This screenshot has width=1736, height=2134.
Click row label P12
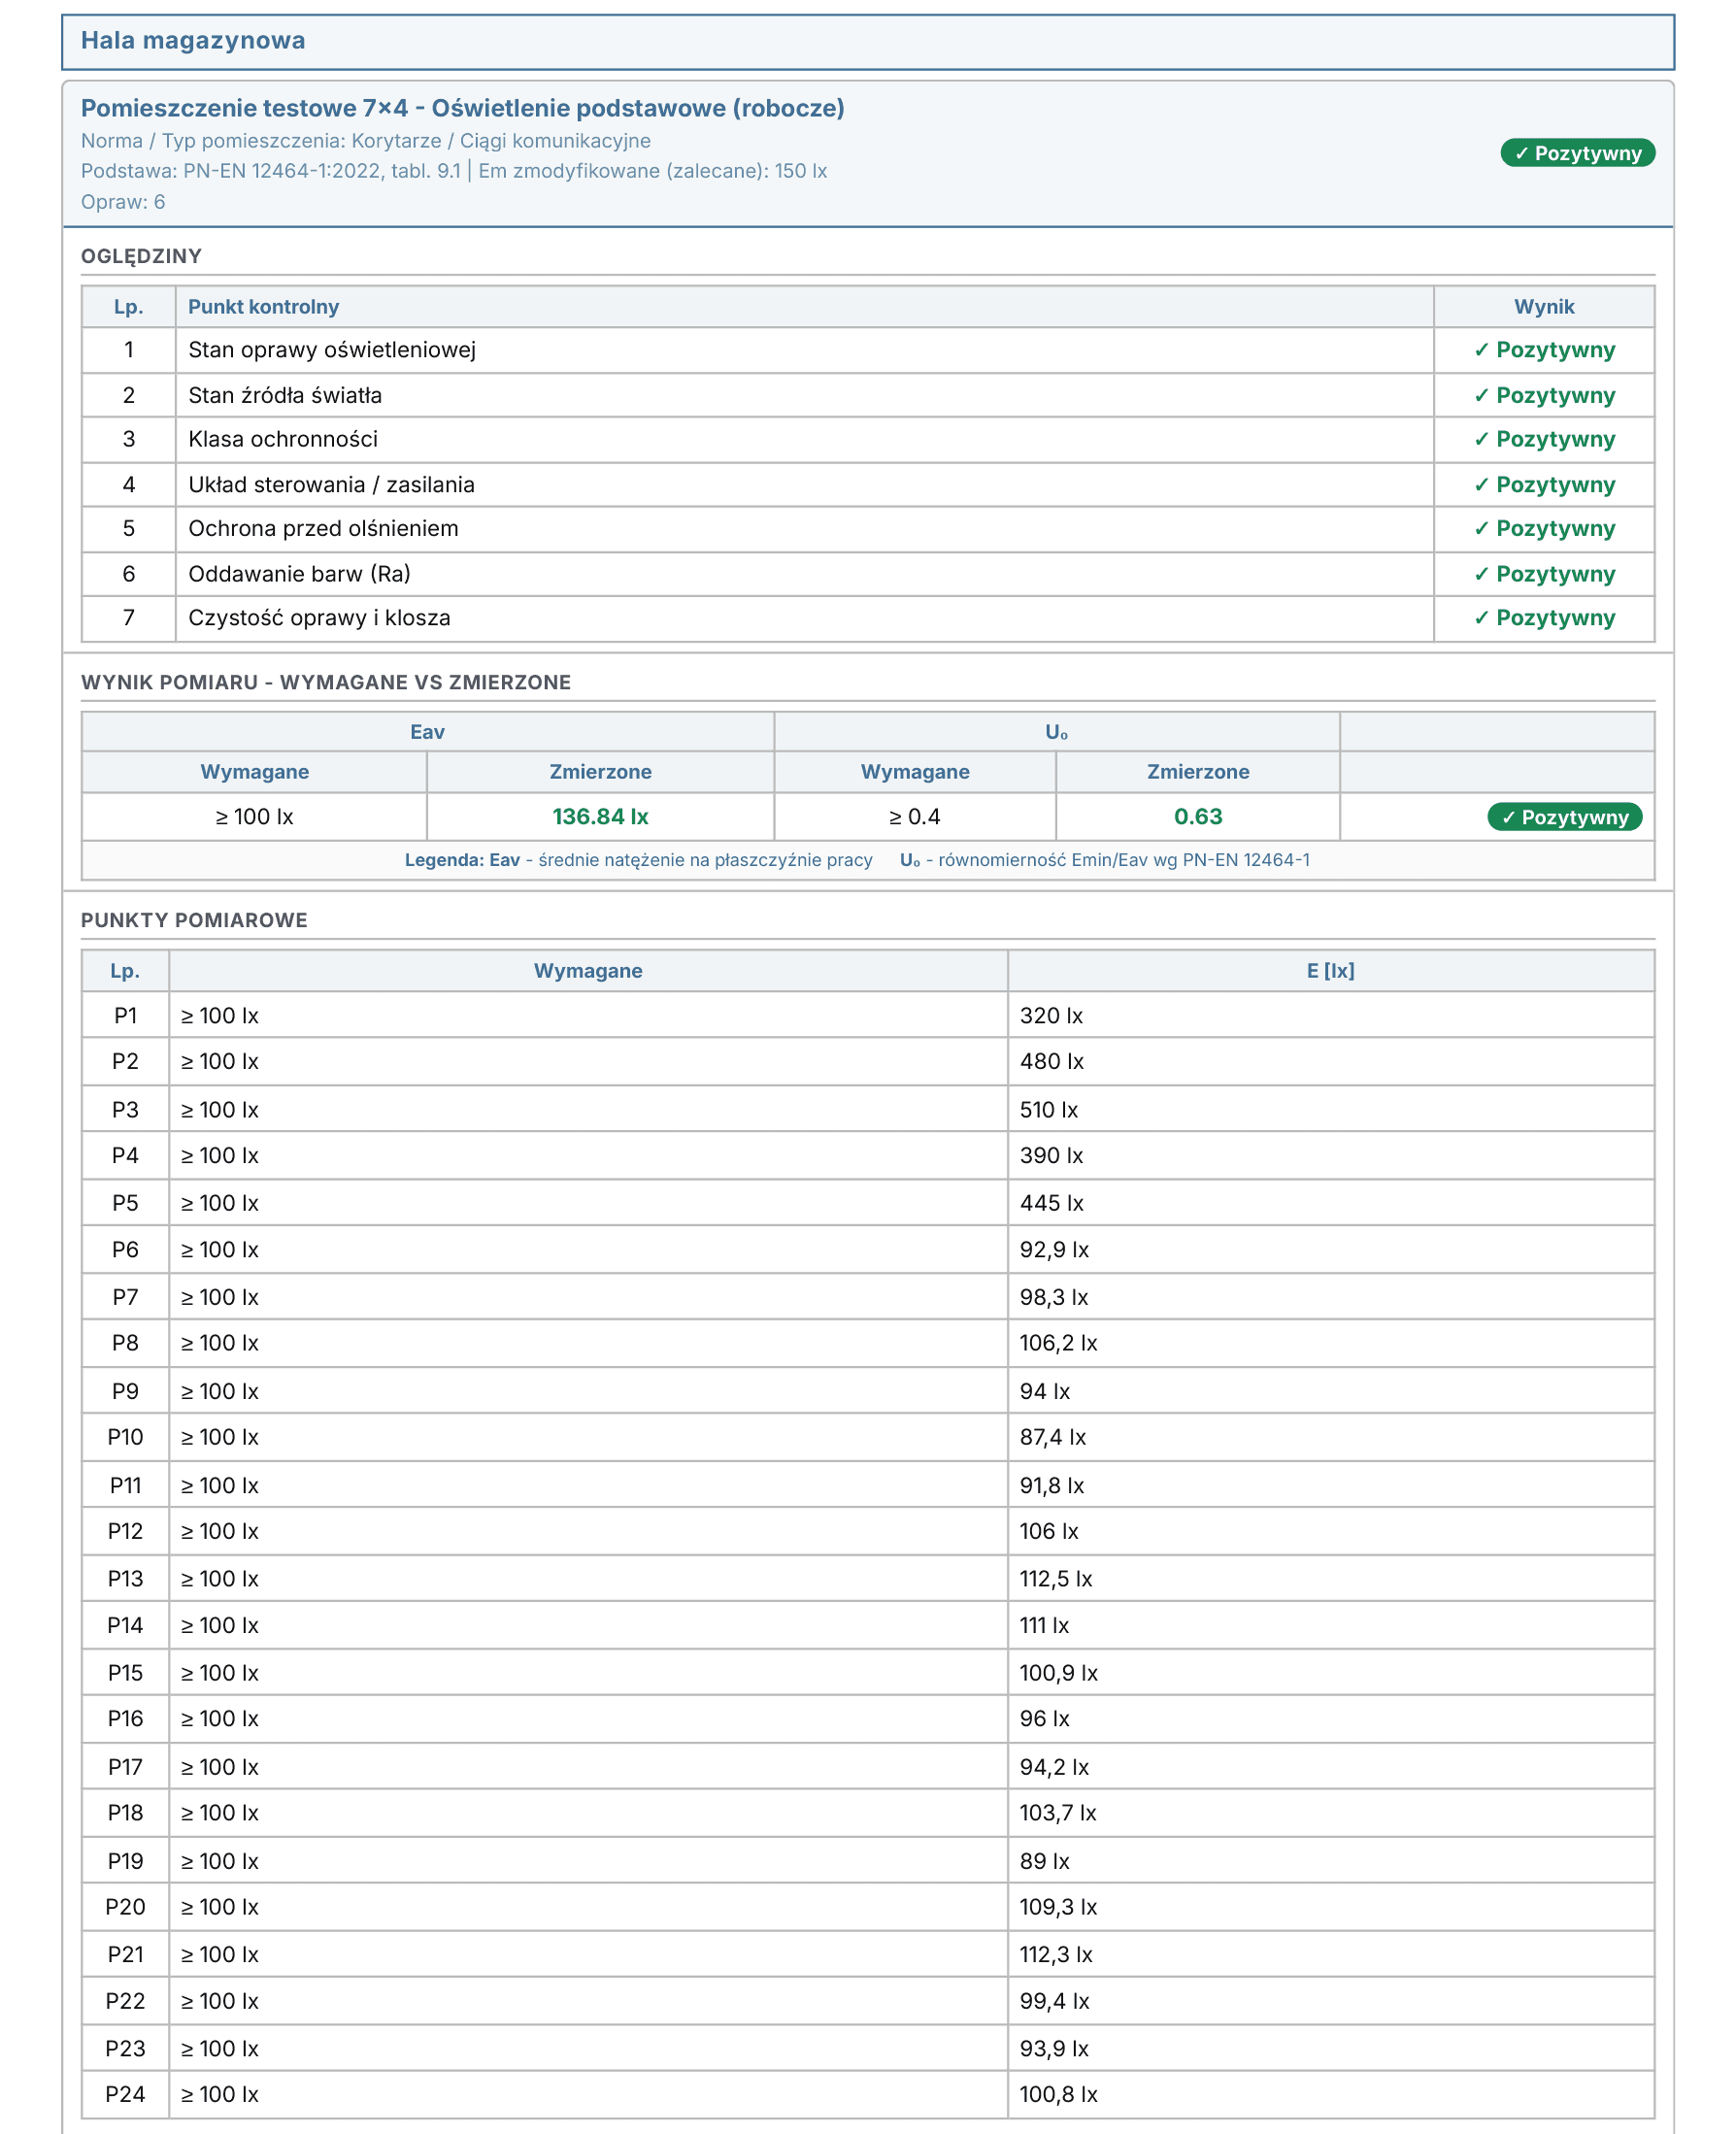click(x=125, y=1531)
